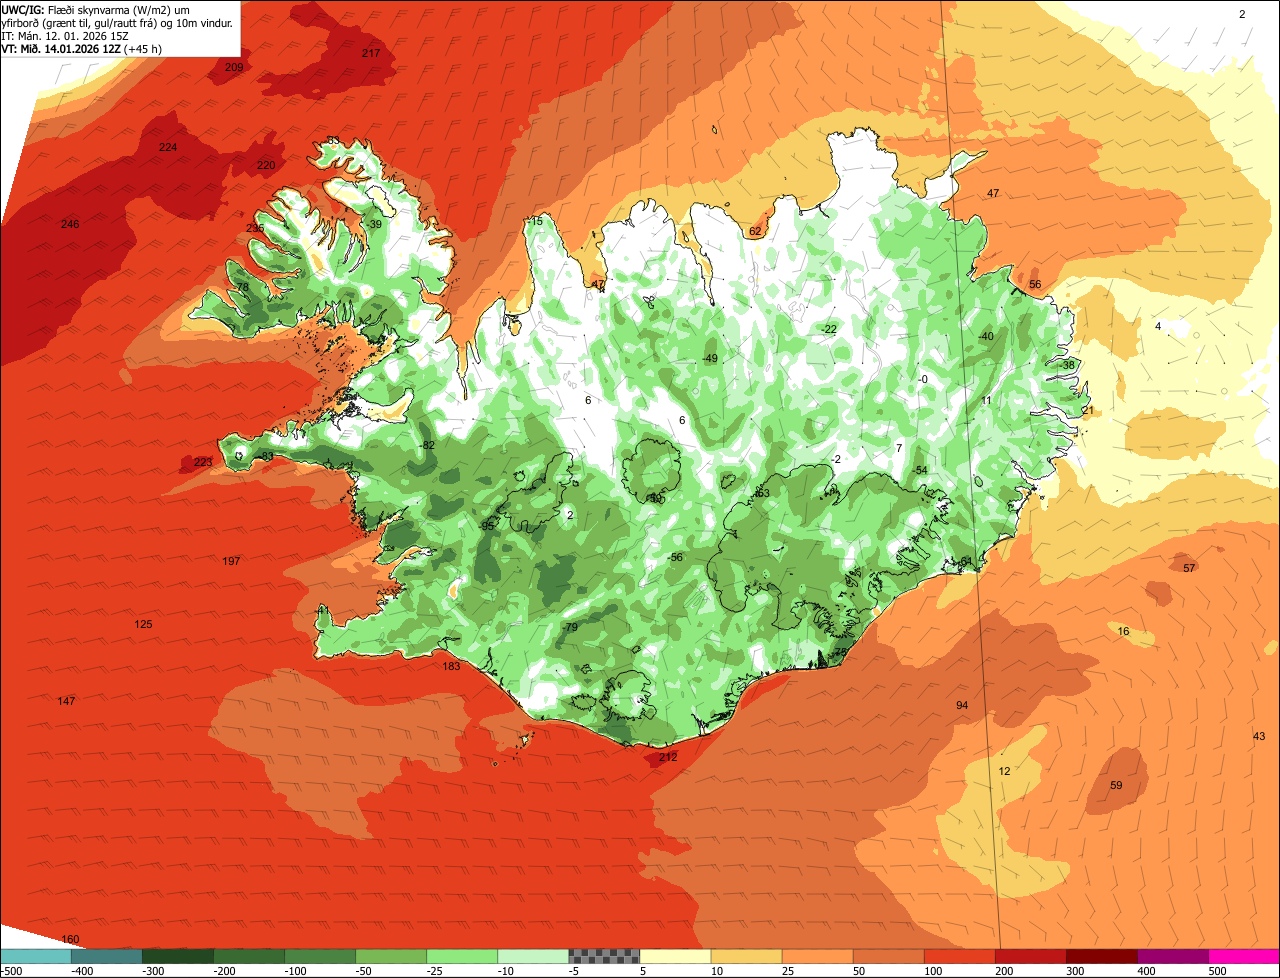Screen dimensions: 1280x978
Task: Click the purple 400 to 500 legend swatch
Action: [1171, 956]
